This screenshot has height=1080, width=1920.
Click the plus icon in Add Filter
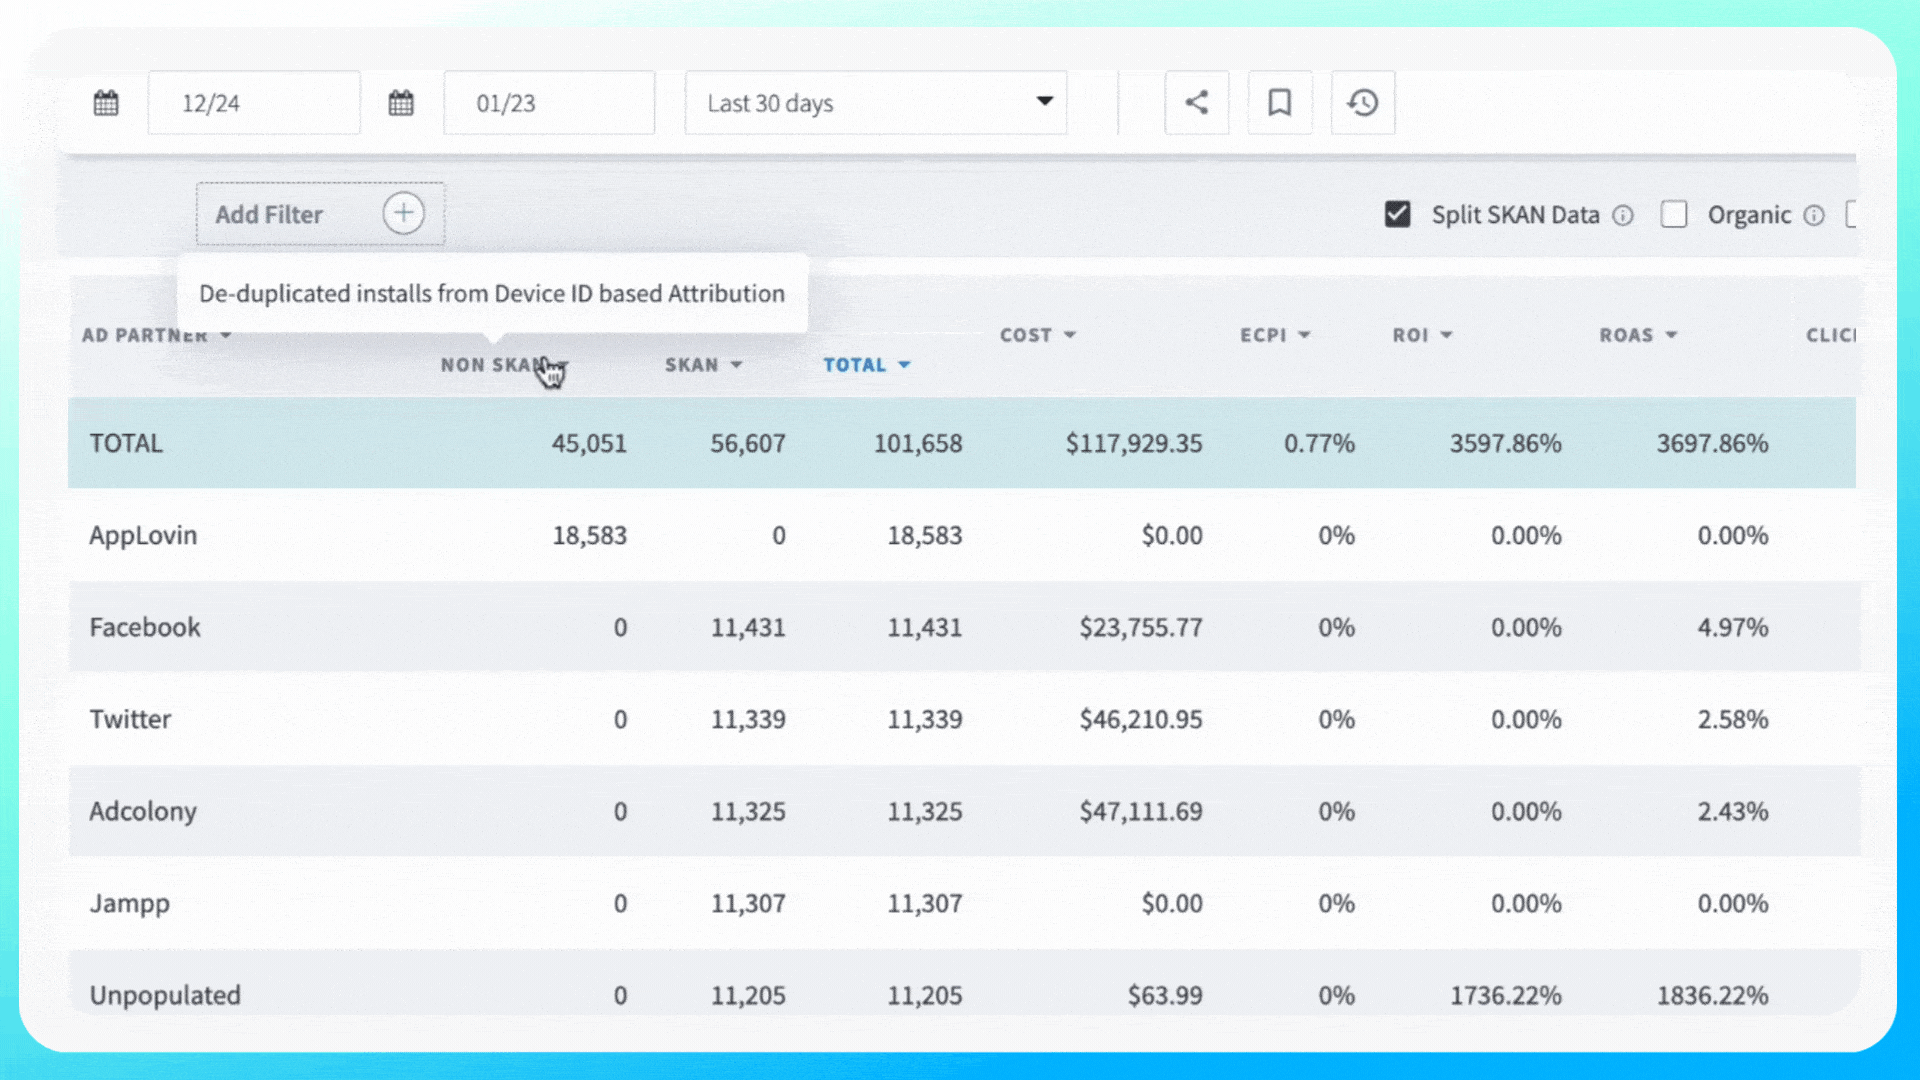tap(403, 213)
